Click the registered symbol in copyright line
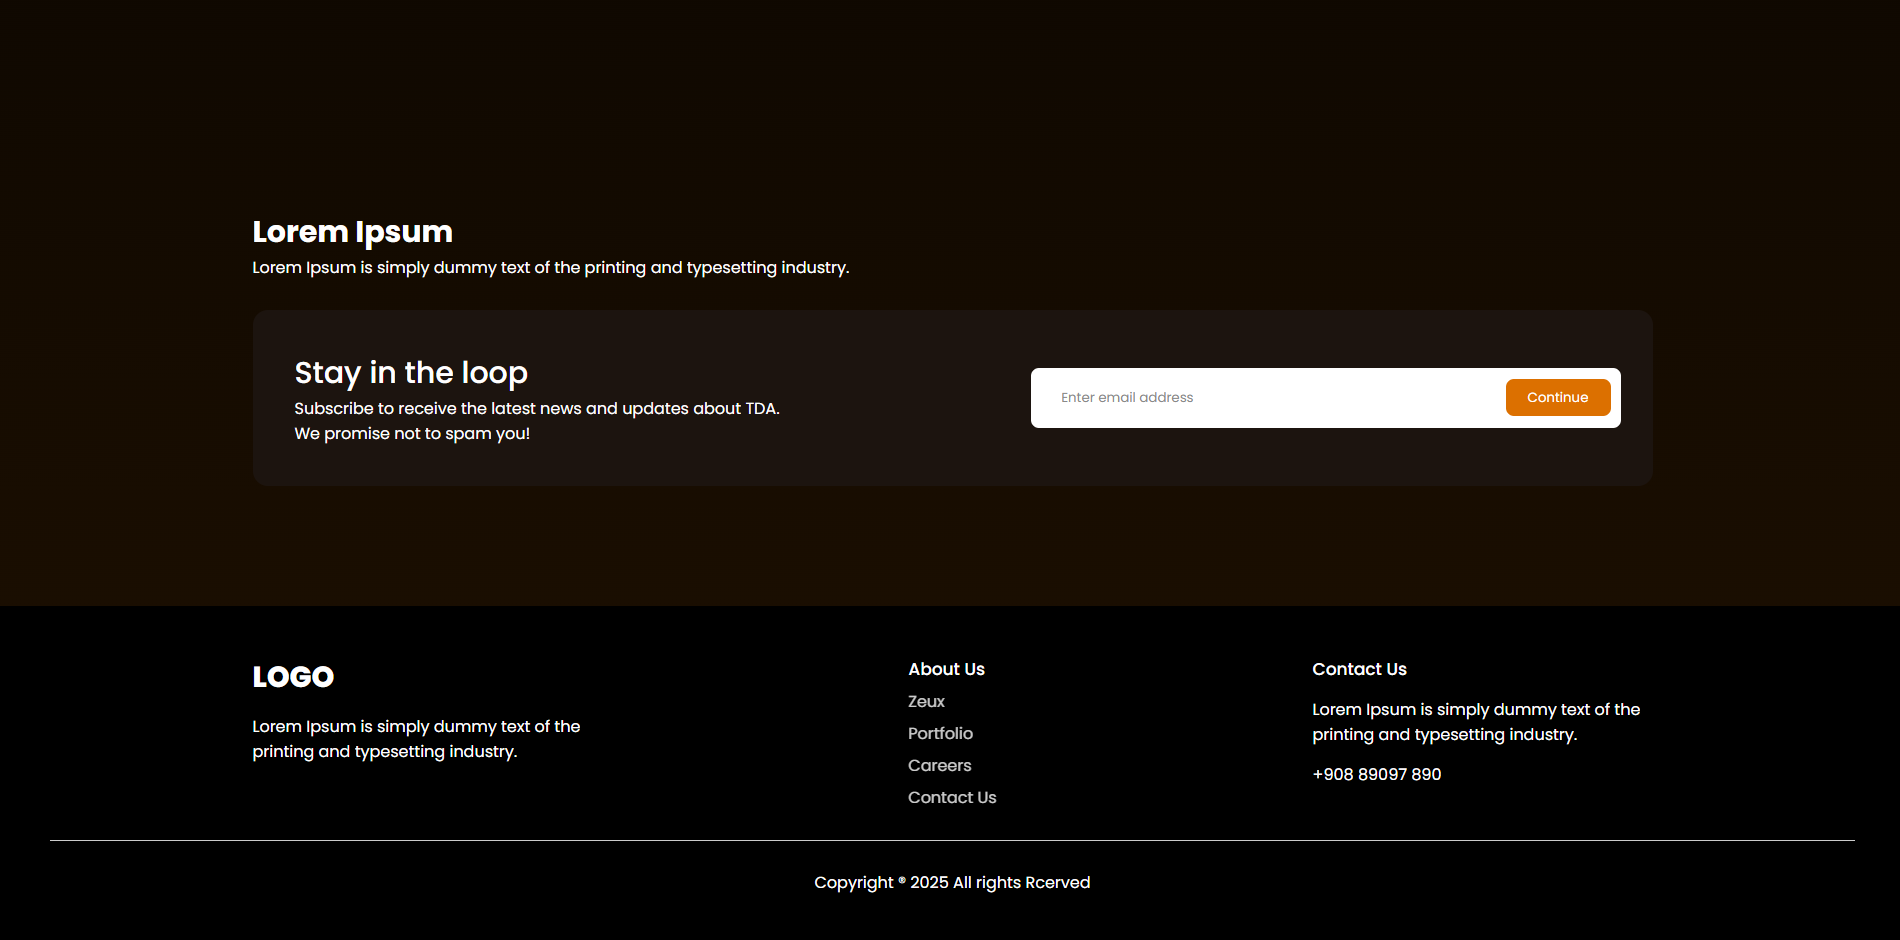Viewport: 1900px width, 940px height. (x=902, y=880)
